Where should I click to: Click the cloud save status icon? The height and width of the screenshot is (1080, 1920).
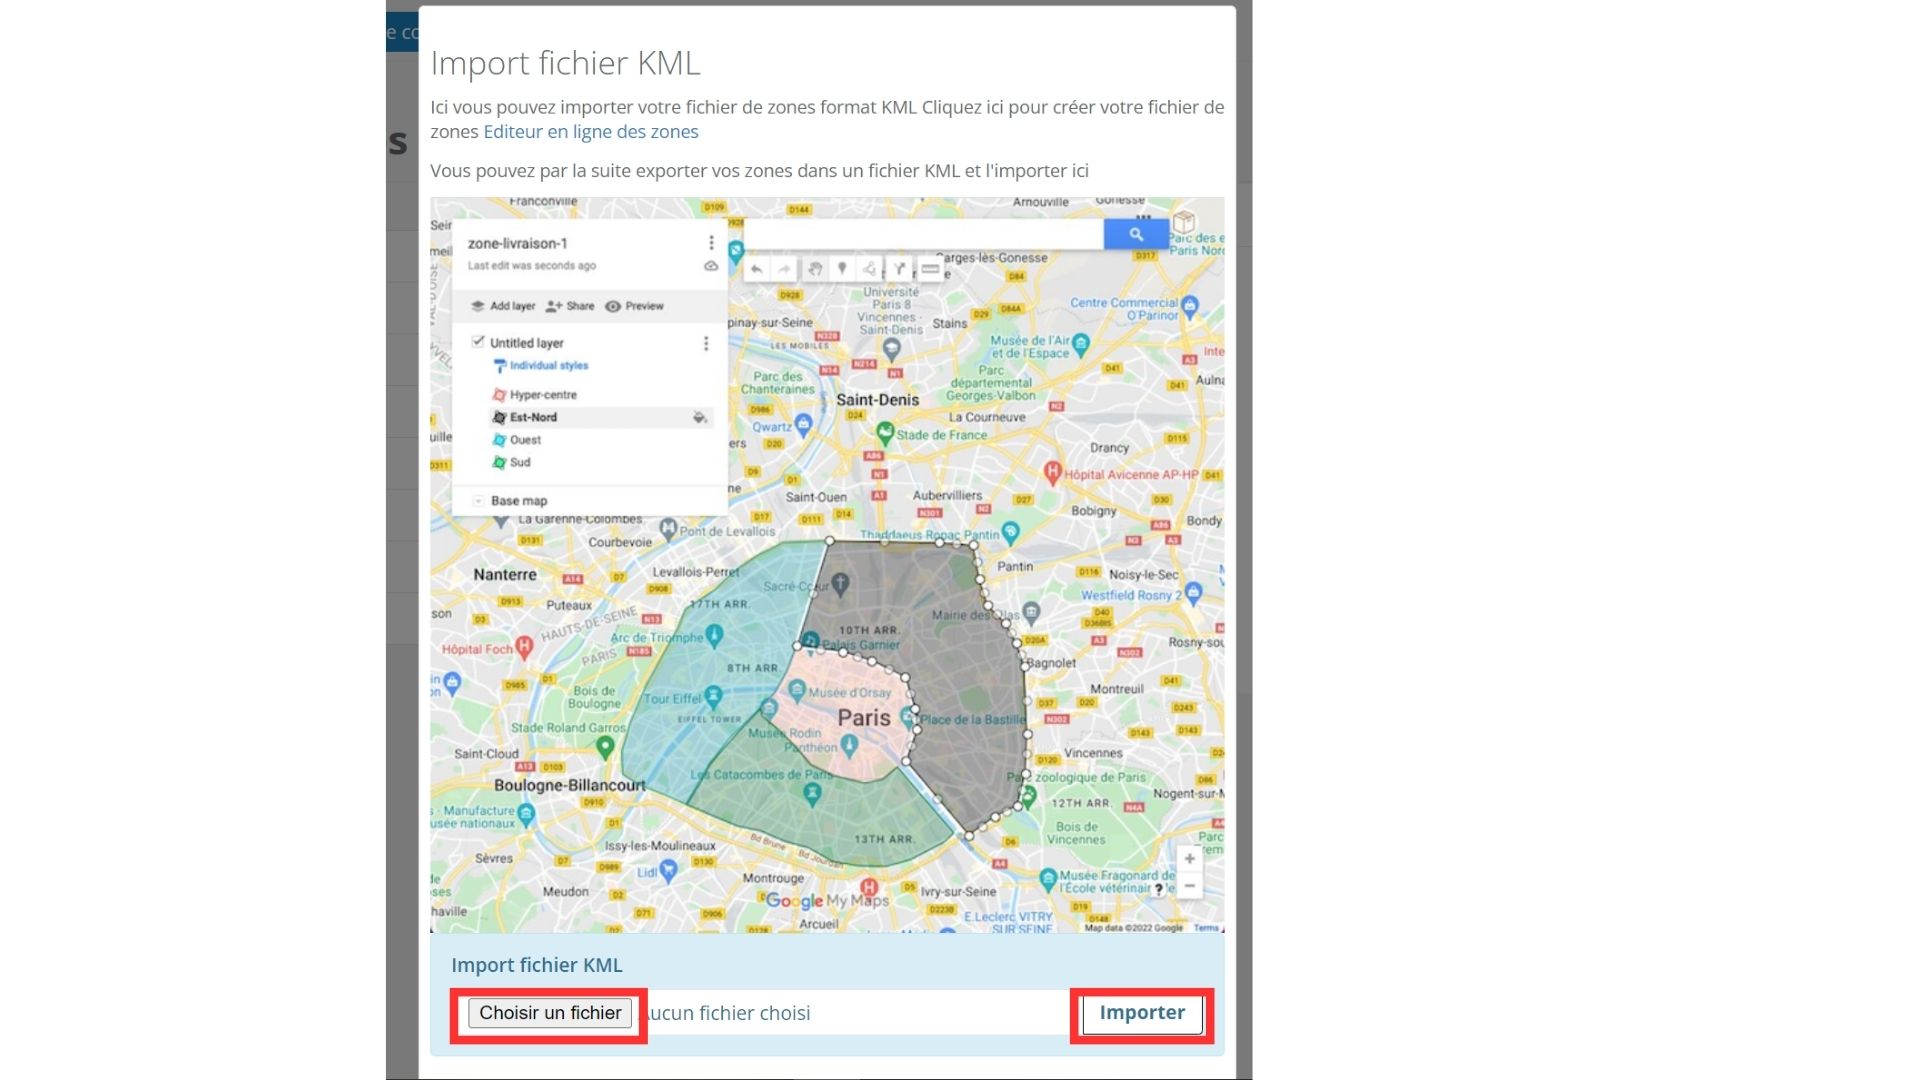(711, 266)
